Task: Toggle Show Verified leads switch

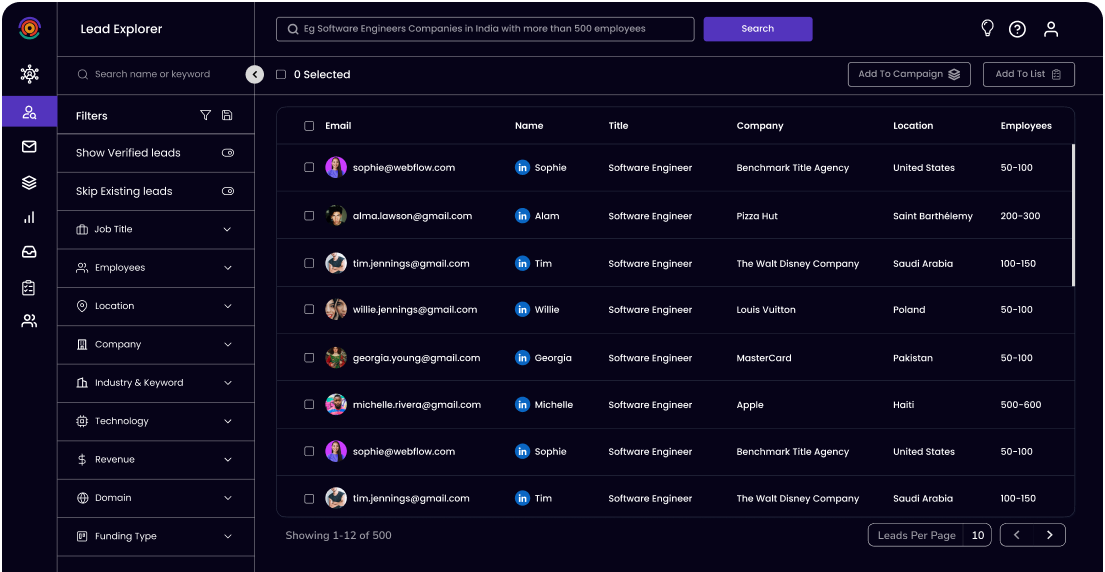Action: (x=227, y=153)
